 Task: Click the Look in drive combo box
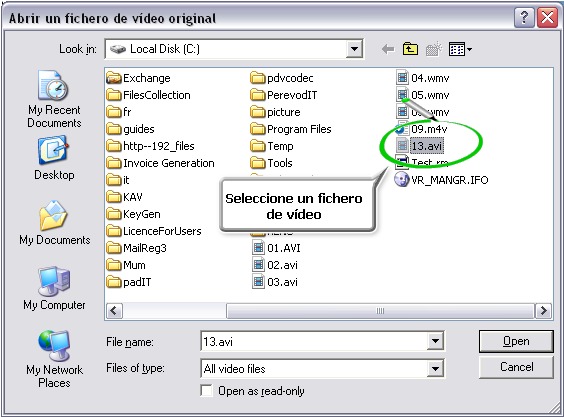pyautogui.click(x=234, y=49)
